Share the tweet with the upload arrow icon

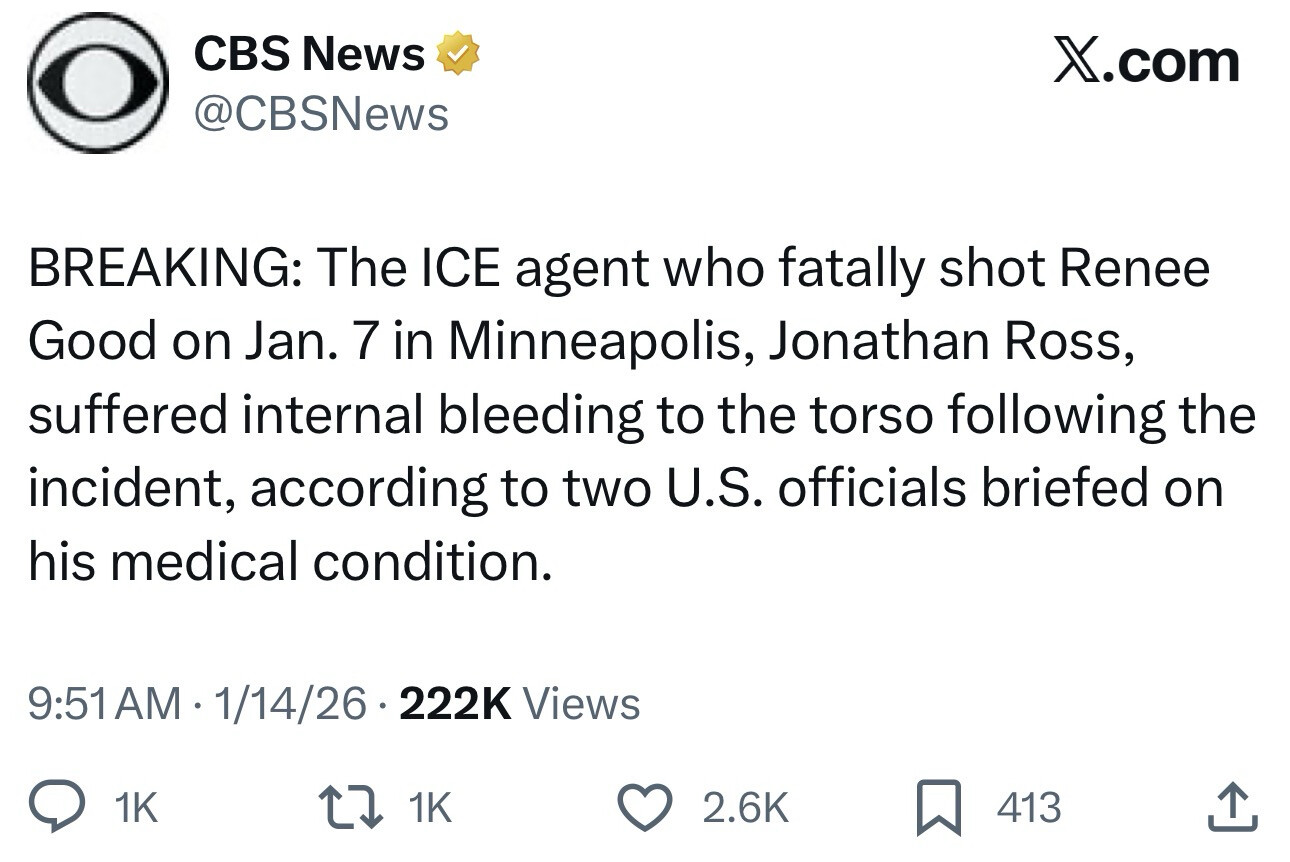[1230, 807]
